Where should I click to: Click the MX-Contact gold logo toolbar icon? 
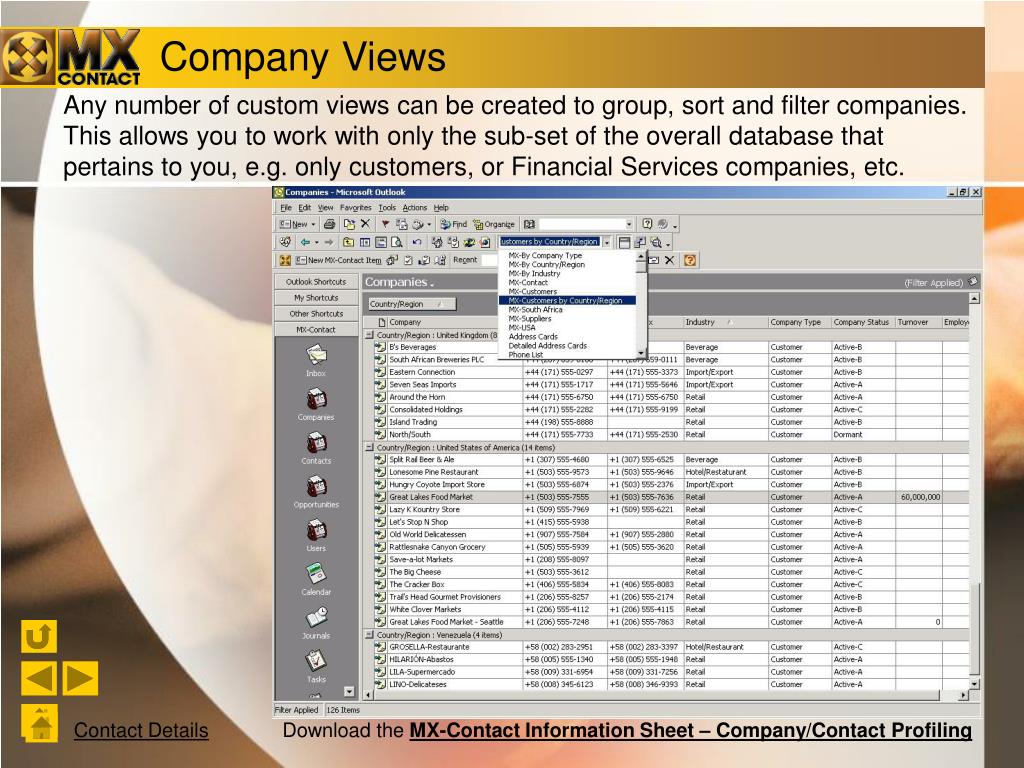tap(285, 260)
